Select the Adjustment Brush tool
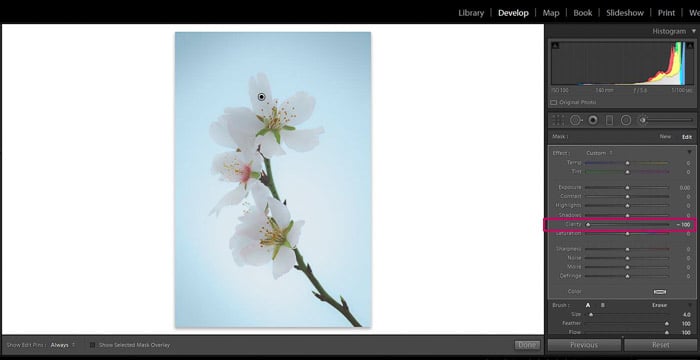 [x=644, y=120]
